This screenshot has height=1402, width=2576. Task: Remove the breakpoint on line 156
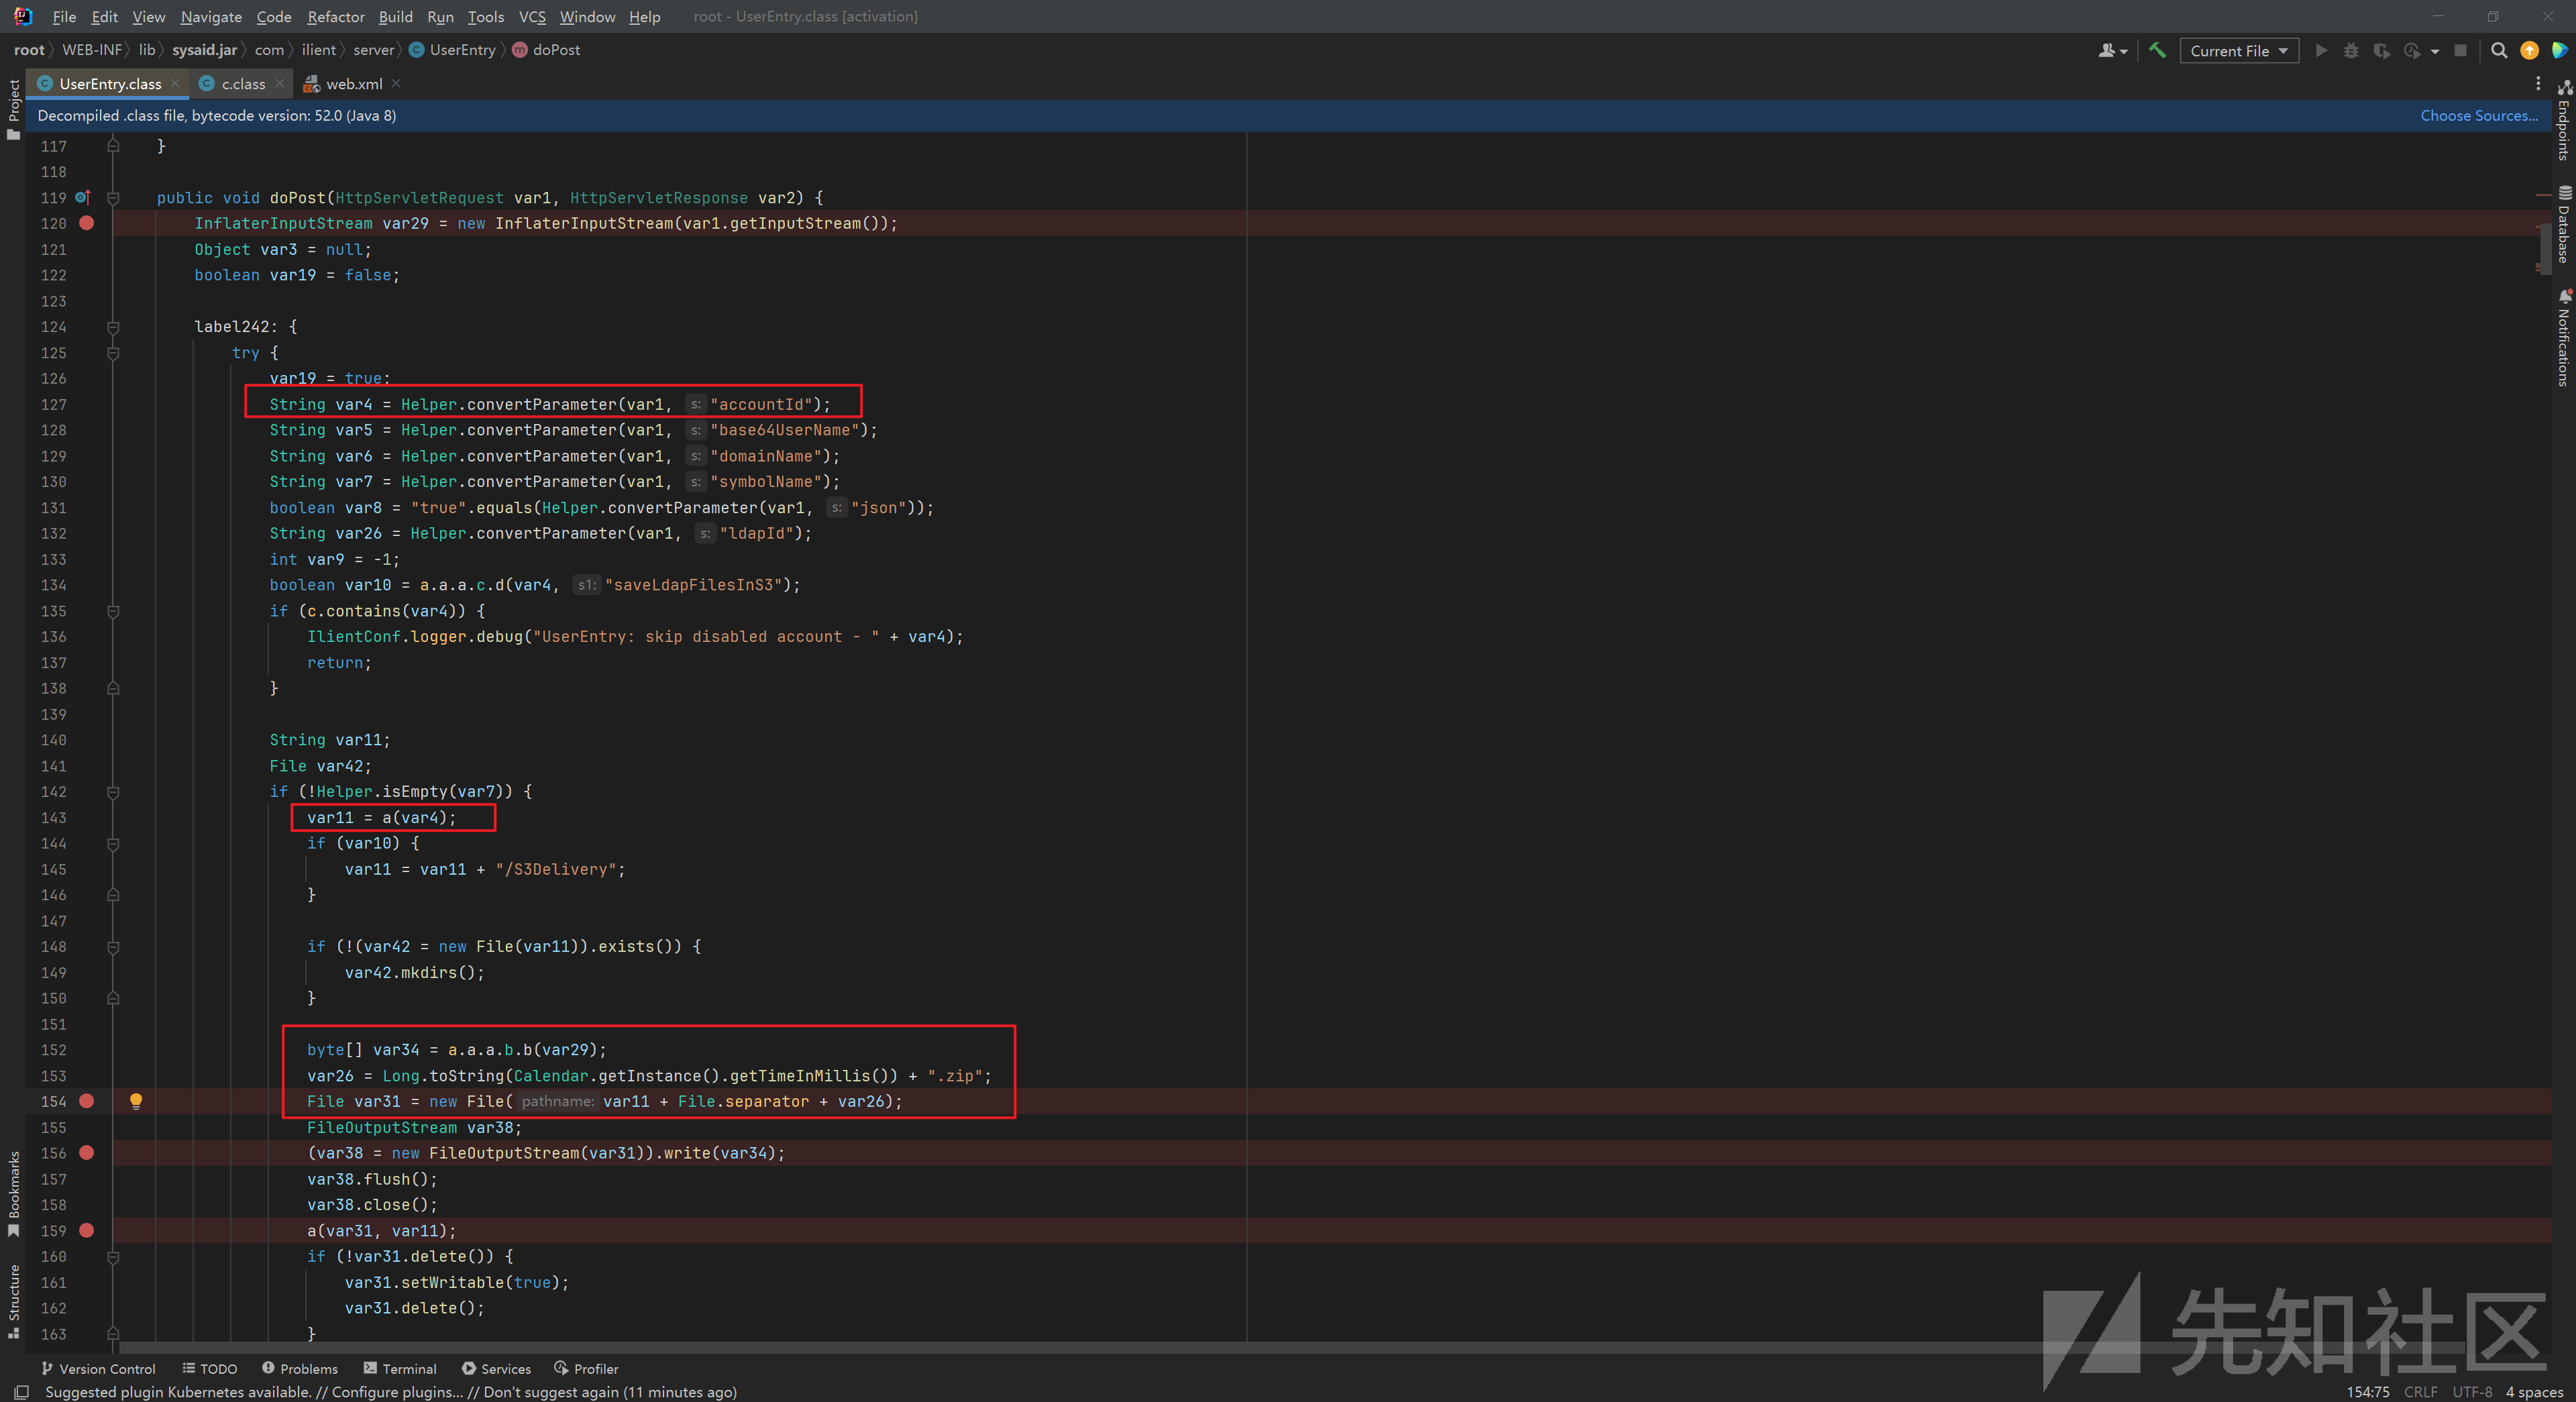click(87, 1153)
